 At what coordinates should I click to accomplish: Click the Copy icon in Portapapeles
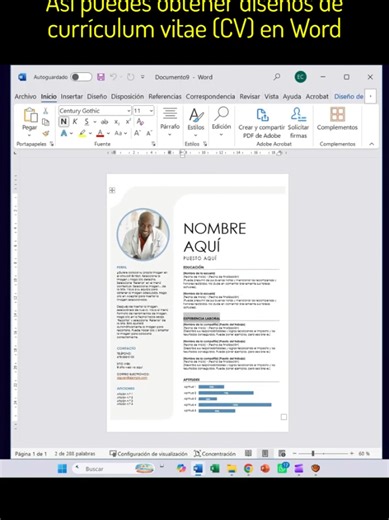46,122
